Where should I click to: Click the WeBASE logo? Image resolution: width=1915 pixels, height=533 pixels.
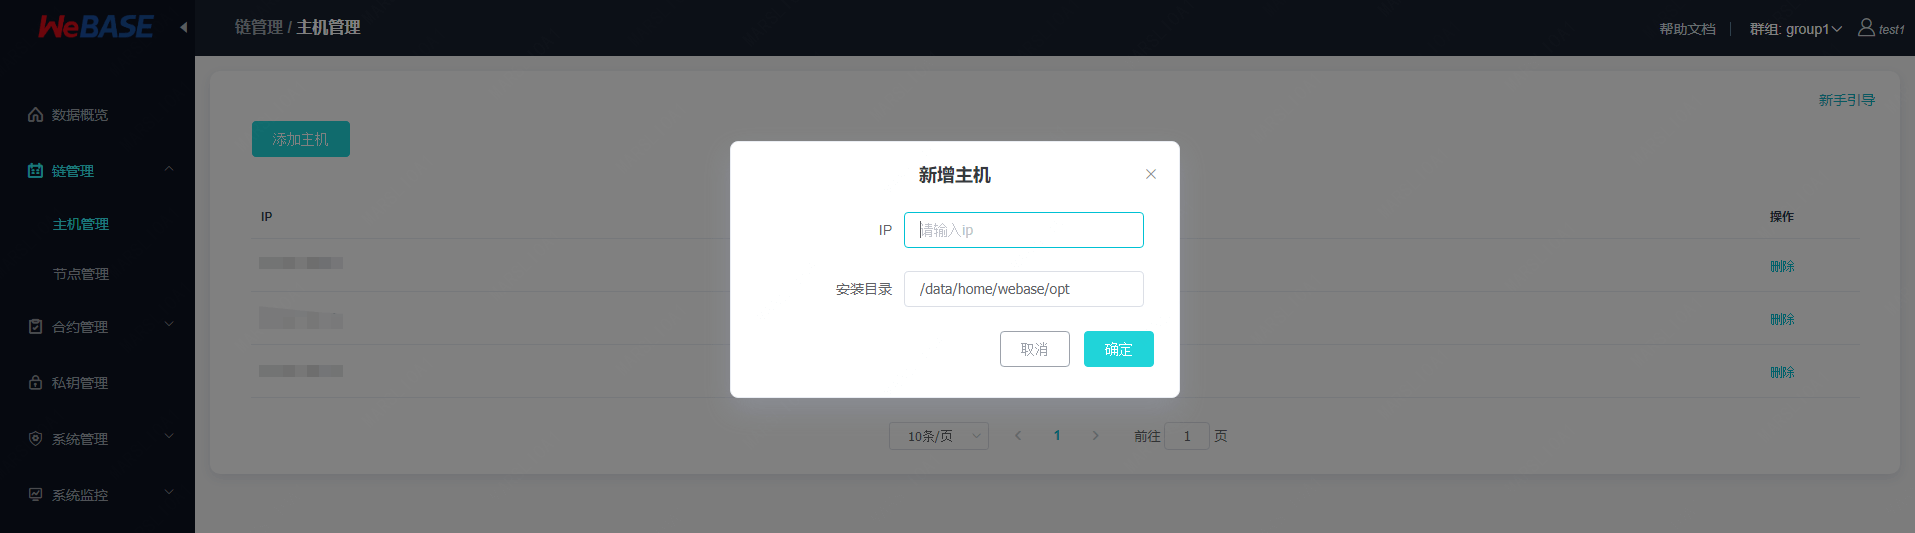(x=95, y=27)
